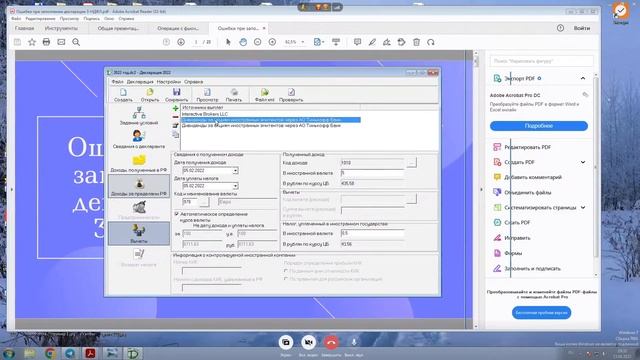The height and width of the screenshot is (360, 640).
Task: Zoom out with Acrobat minus icon
Action: click(258, 42)
